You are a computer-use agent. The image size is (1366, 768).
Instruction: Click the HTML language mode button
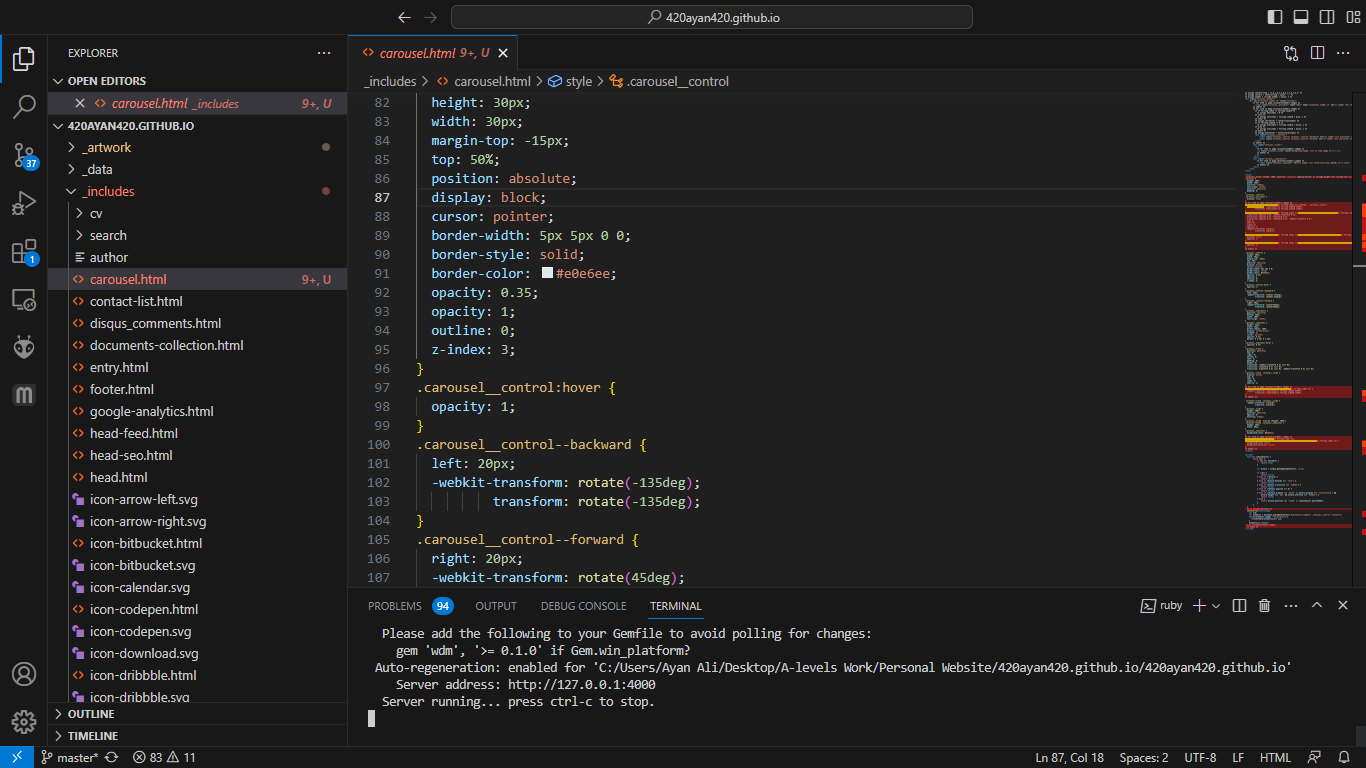(1275, 758)
